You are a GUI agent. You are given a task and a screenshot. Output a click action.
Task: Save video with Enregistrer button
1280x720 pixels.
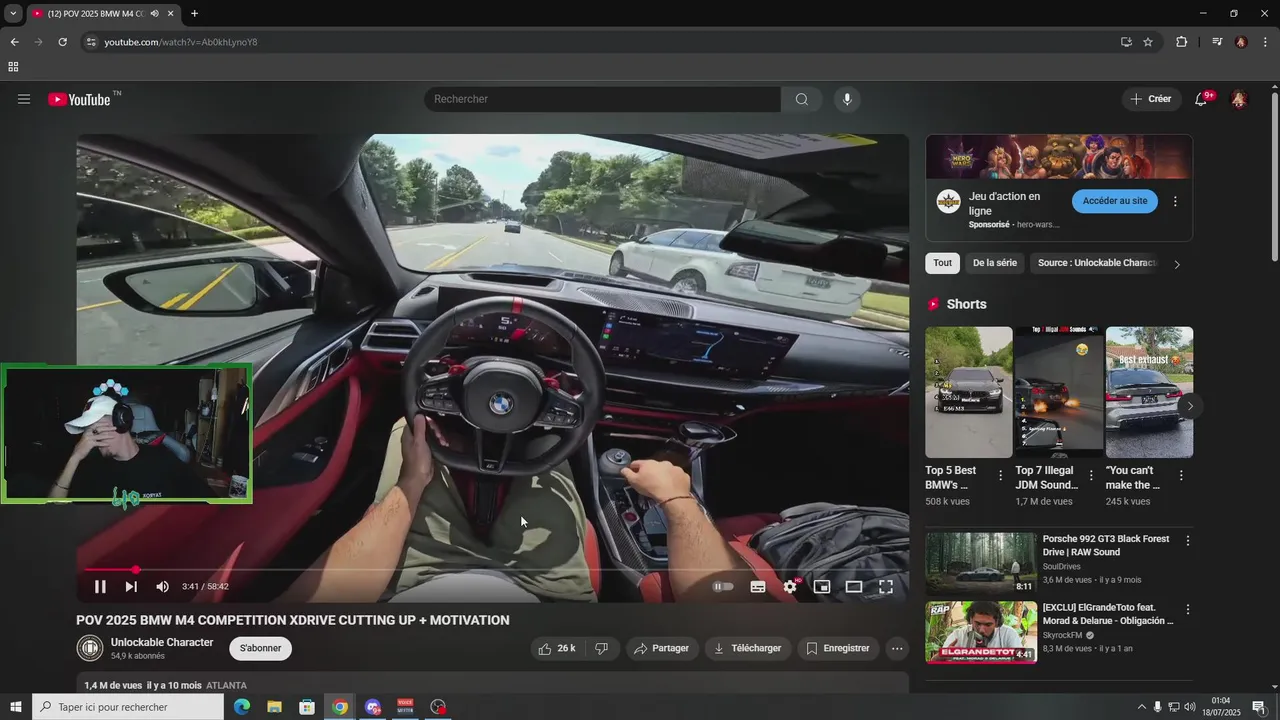[838, 648]
